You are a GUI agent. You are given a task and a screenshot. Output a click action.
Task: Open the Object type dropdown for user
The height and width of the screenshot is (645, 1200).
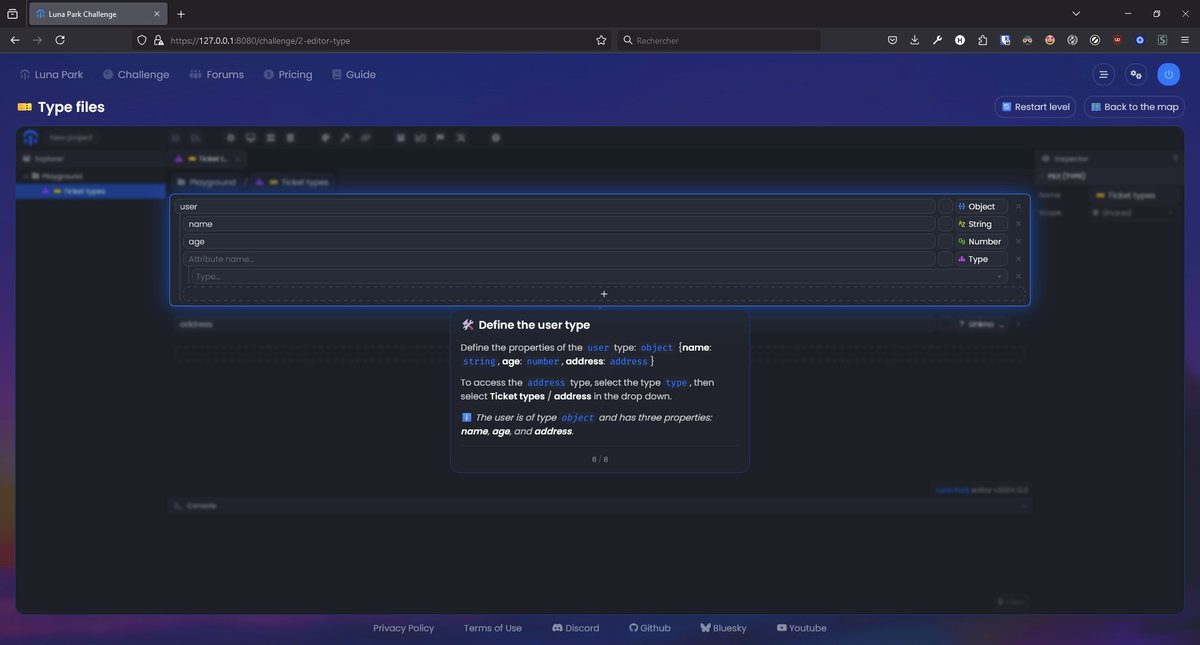coord(981,207)
